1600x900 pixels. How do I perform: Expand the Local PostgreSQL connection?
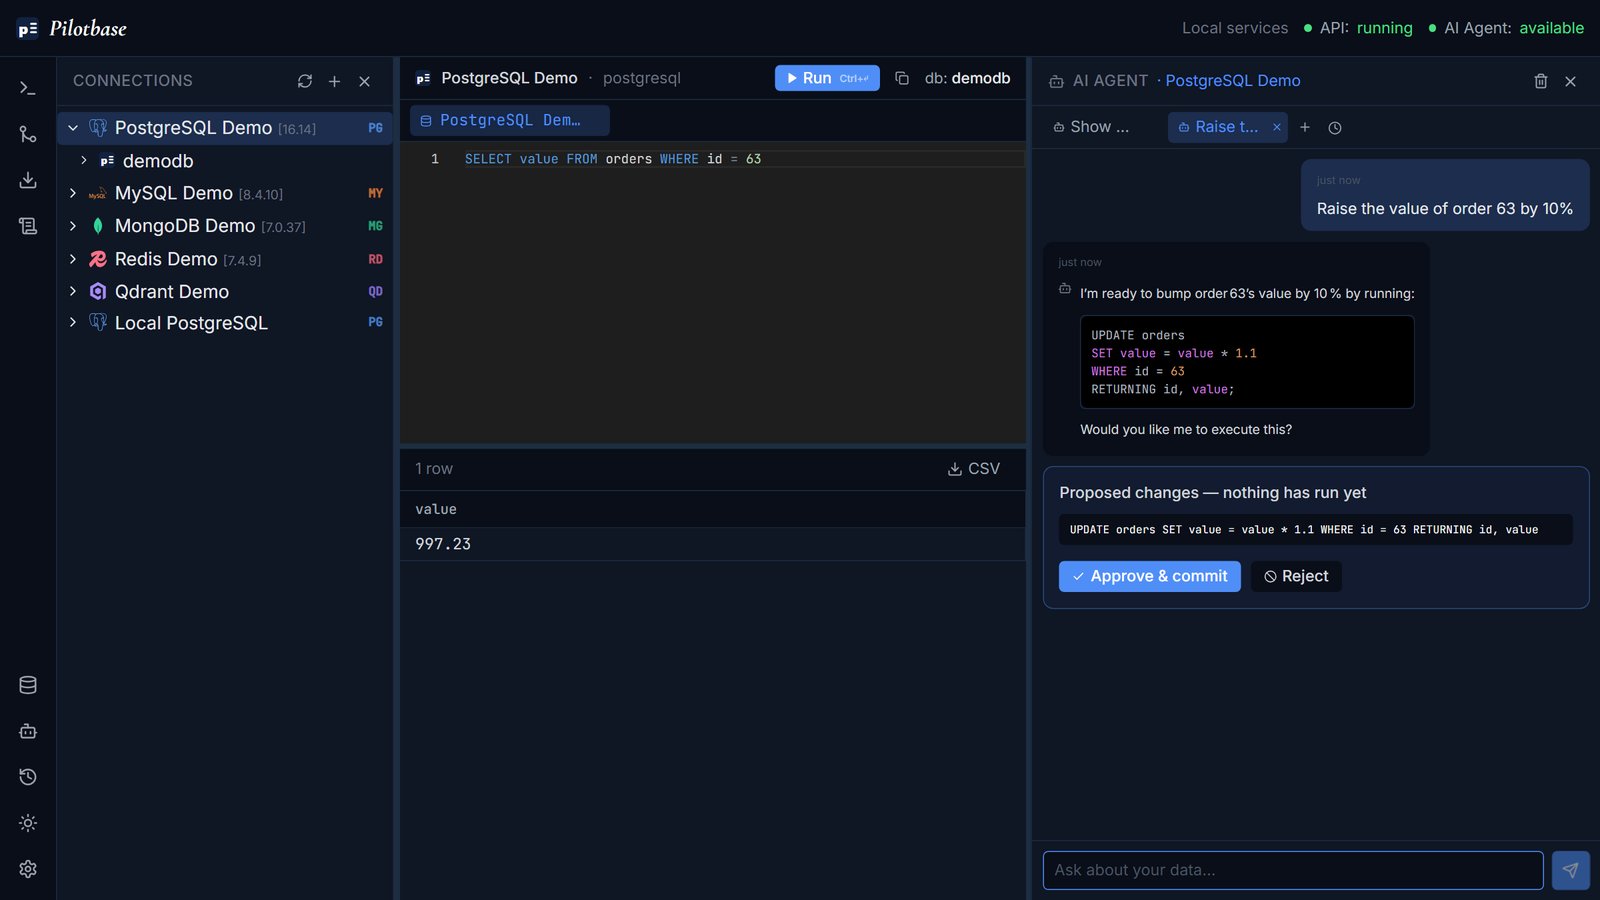(73, 322)
